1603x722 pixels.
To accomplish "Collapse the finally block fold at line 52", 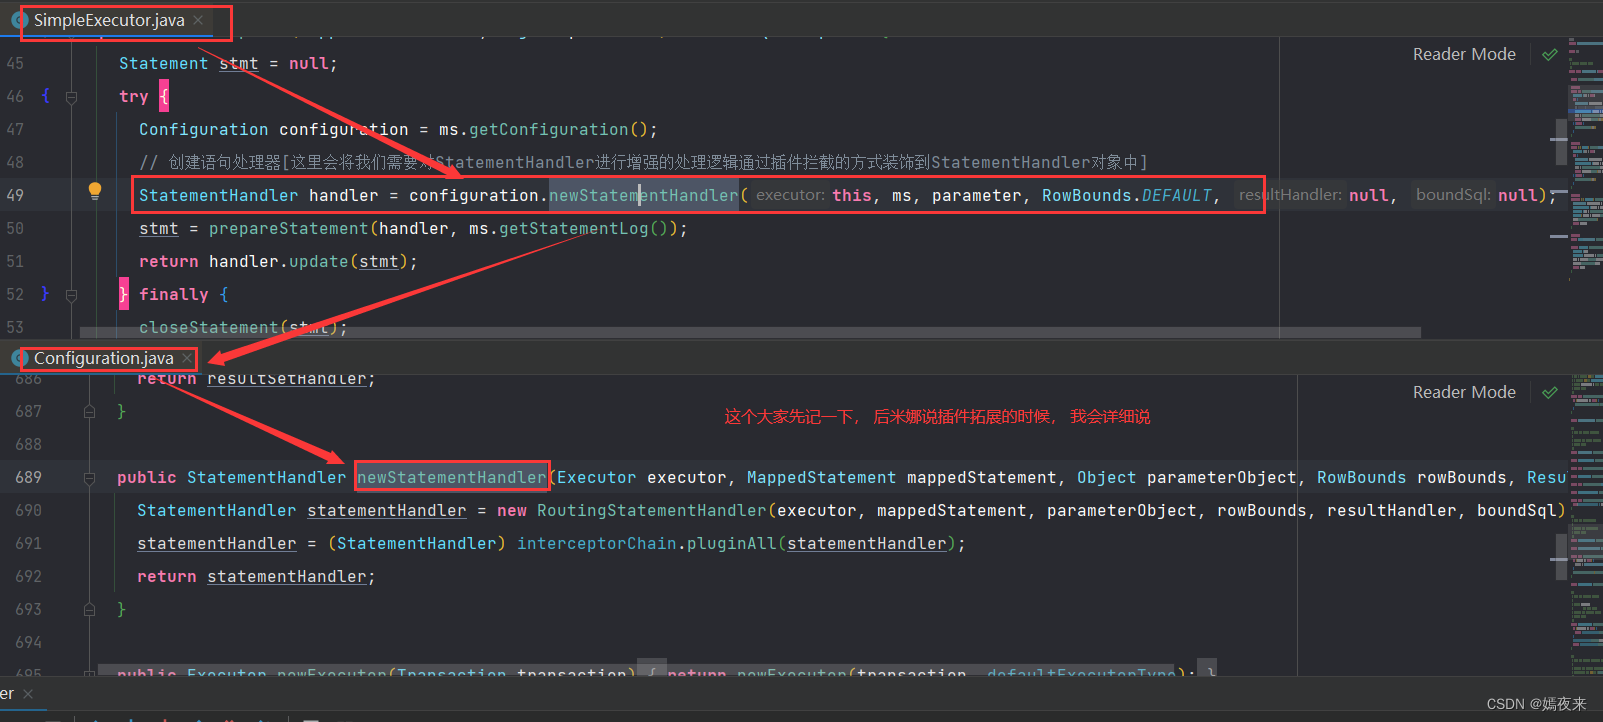I will tap(72, 295).
